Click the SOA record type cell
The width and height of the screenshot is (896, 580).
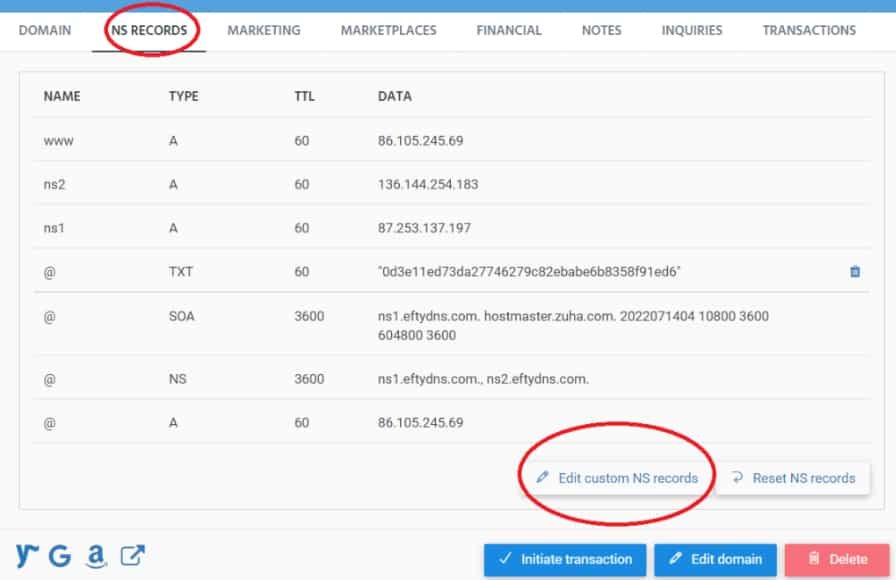coord(181,316)
